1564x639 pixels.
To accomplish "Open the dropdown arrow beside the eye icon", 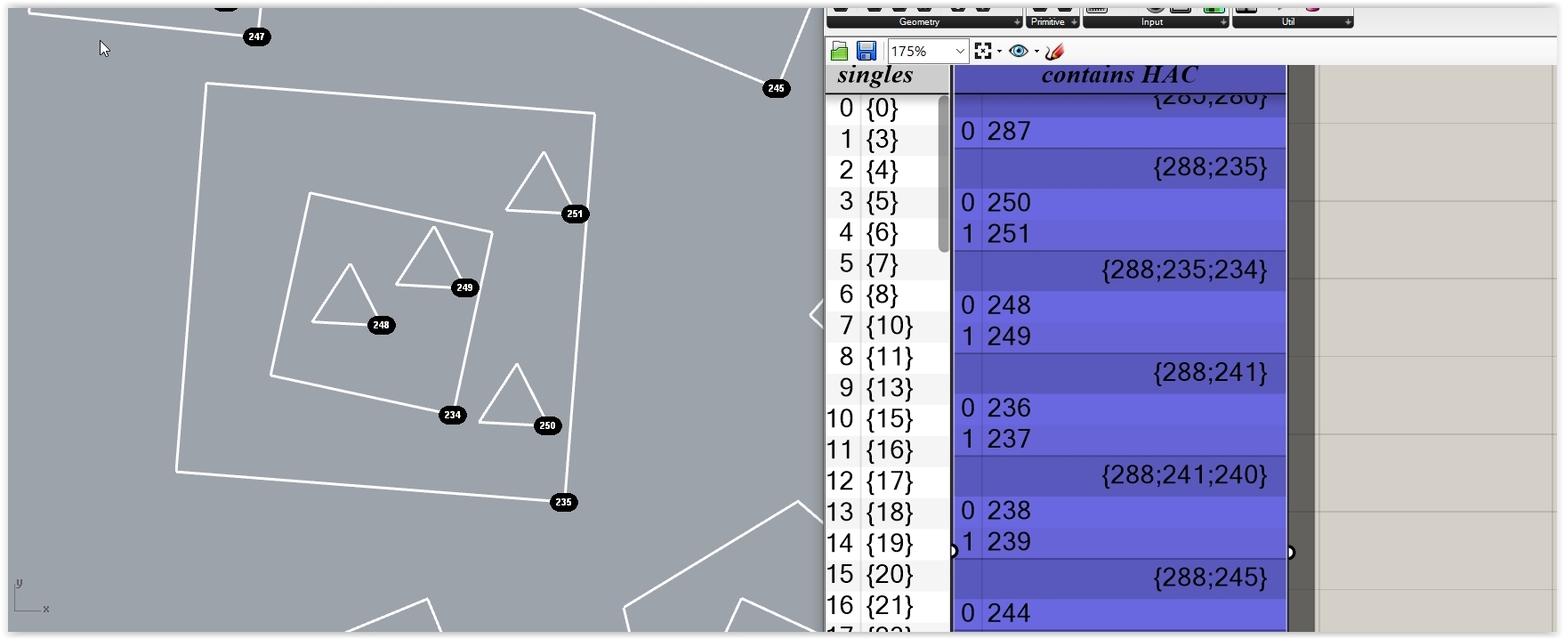I will [x=1037, y=50].
